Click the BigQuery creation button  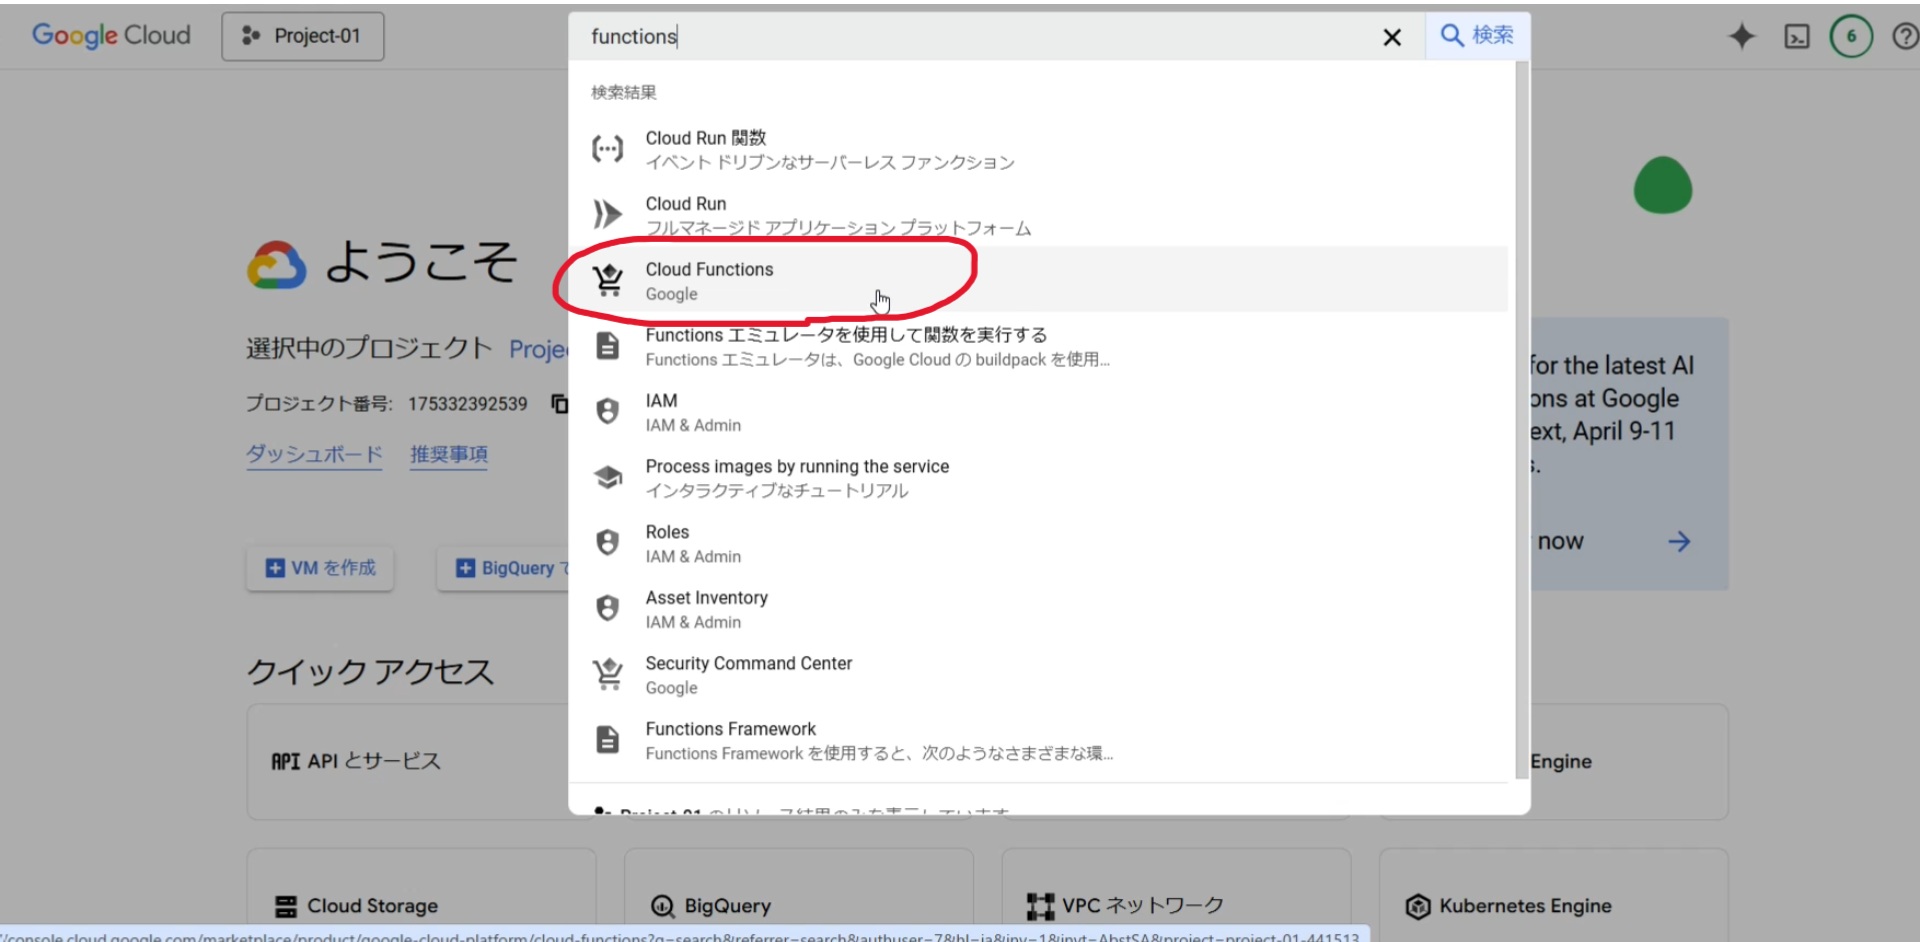[x=510, y=567]
